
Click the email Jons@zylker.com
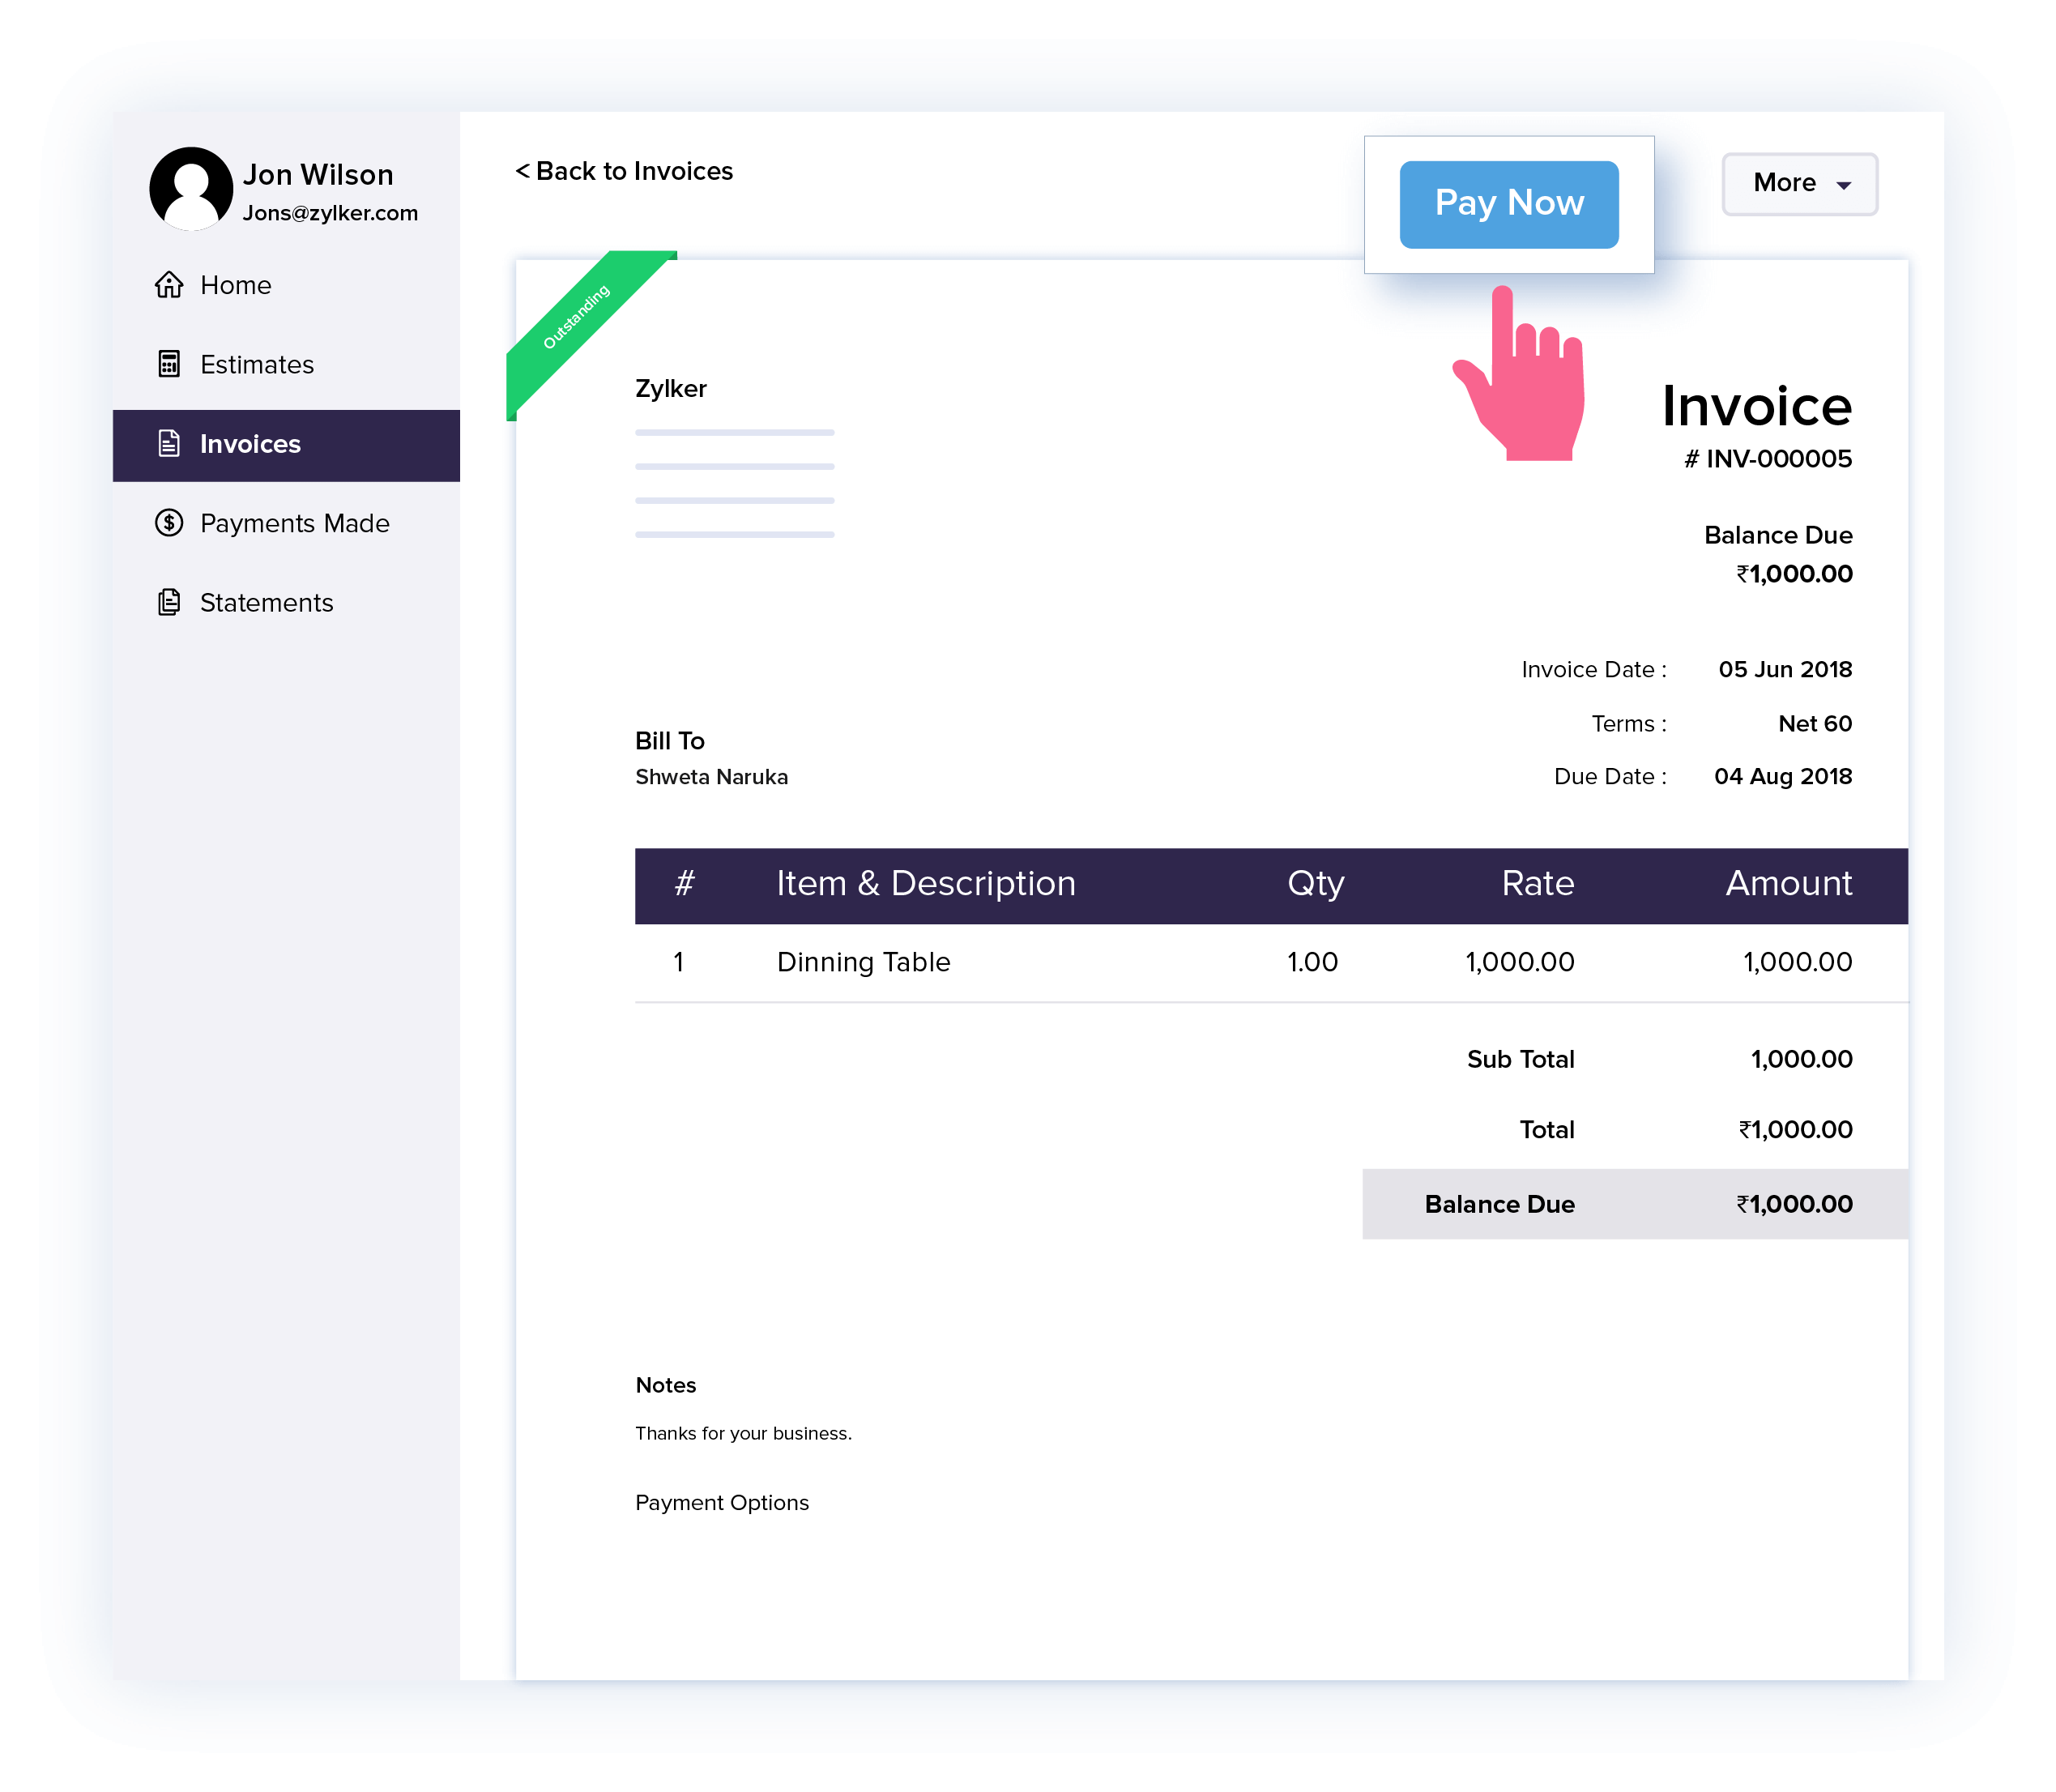click(331, 212)
